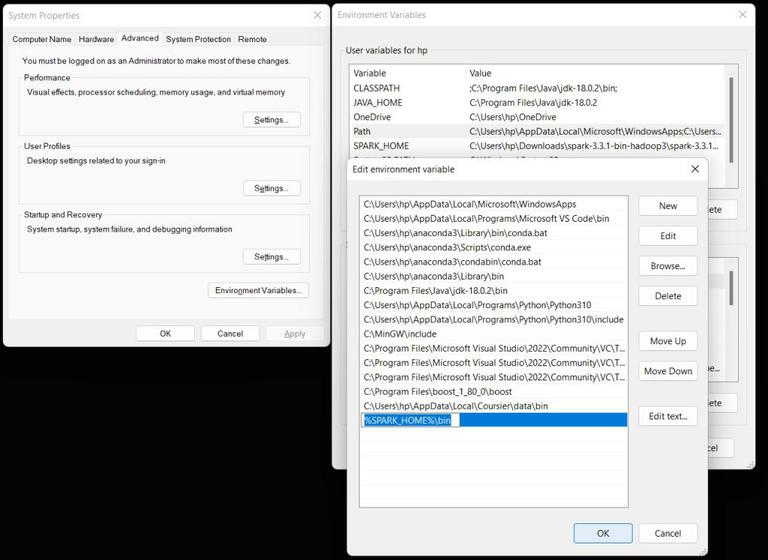The height and width of the screenshot is (560, 768).
Task: Select the JAVA_HOME user variable row
Action: point(537,102)
